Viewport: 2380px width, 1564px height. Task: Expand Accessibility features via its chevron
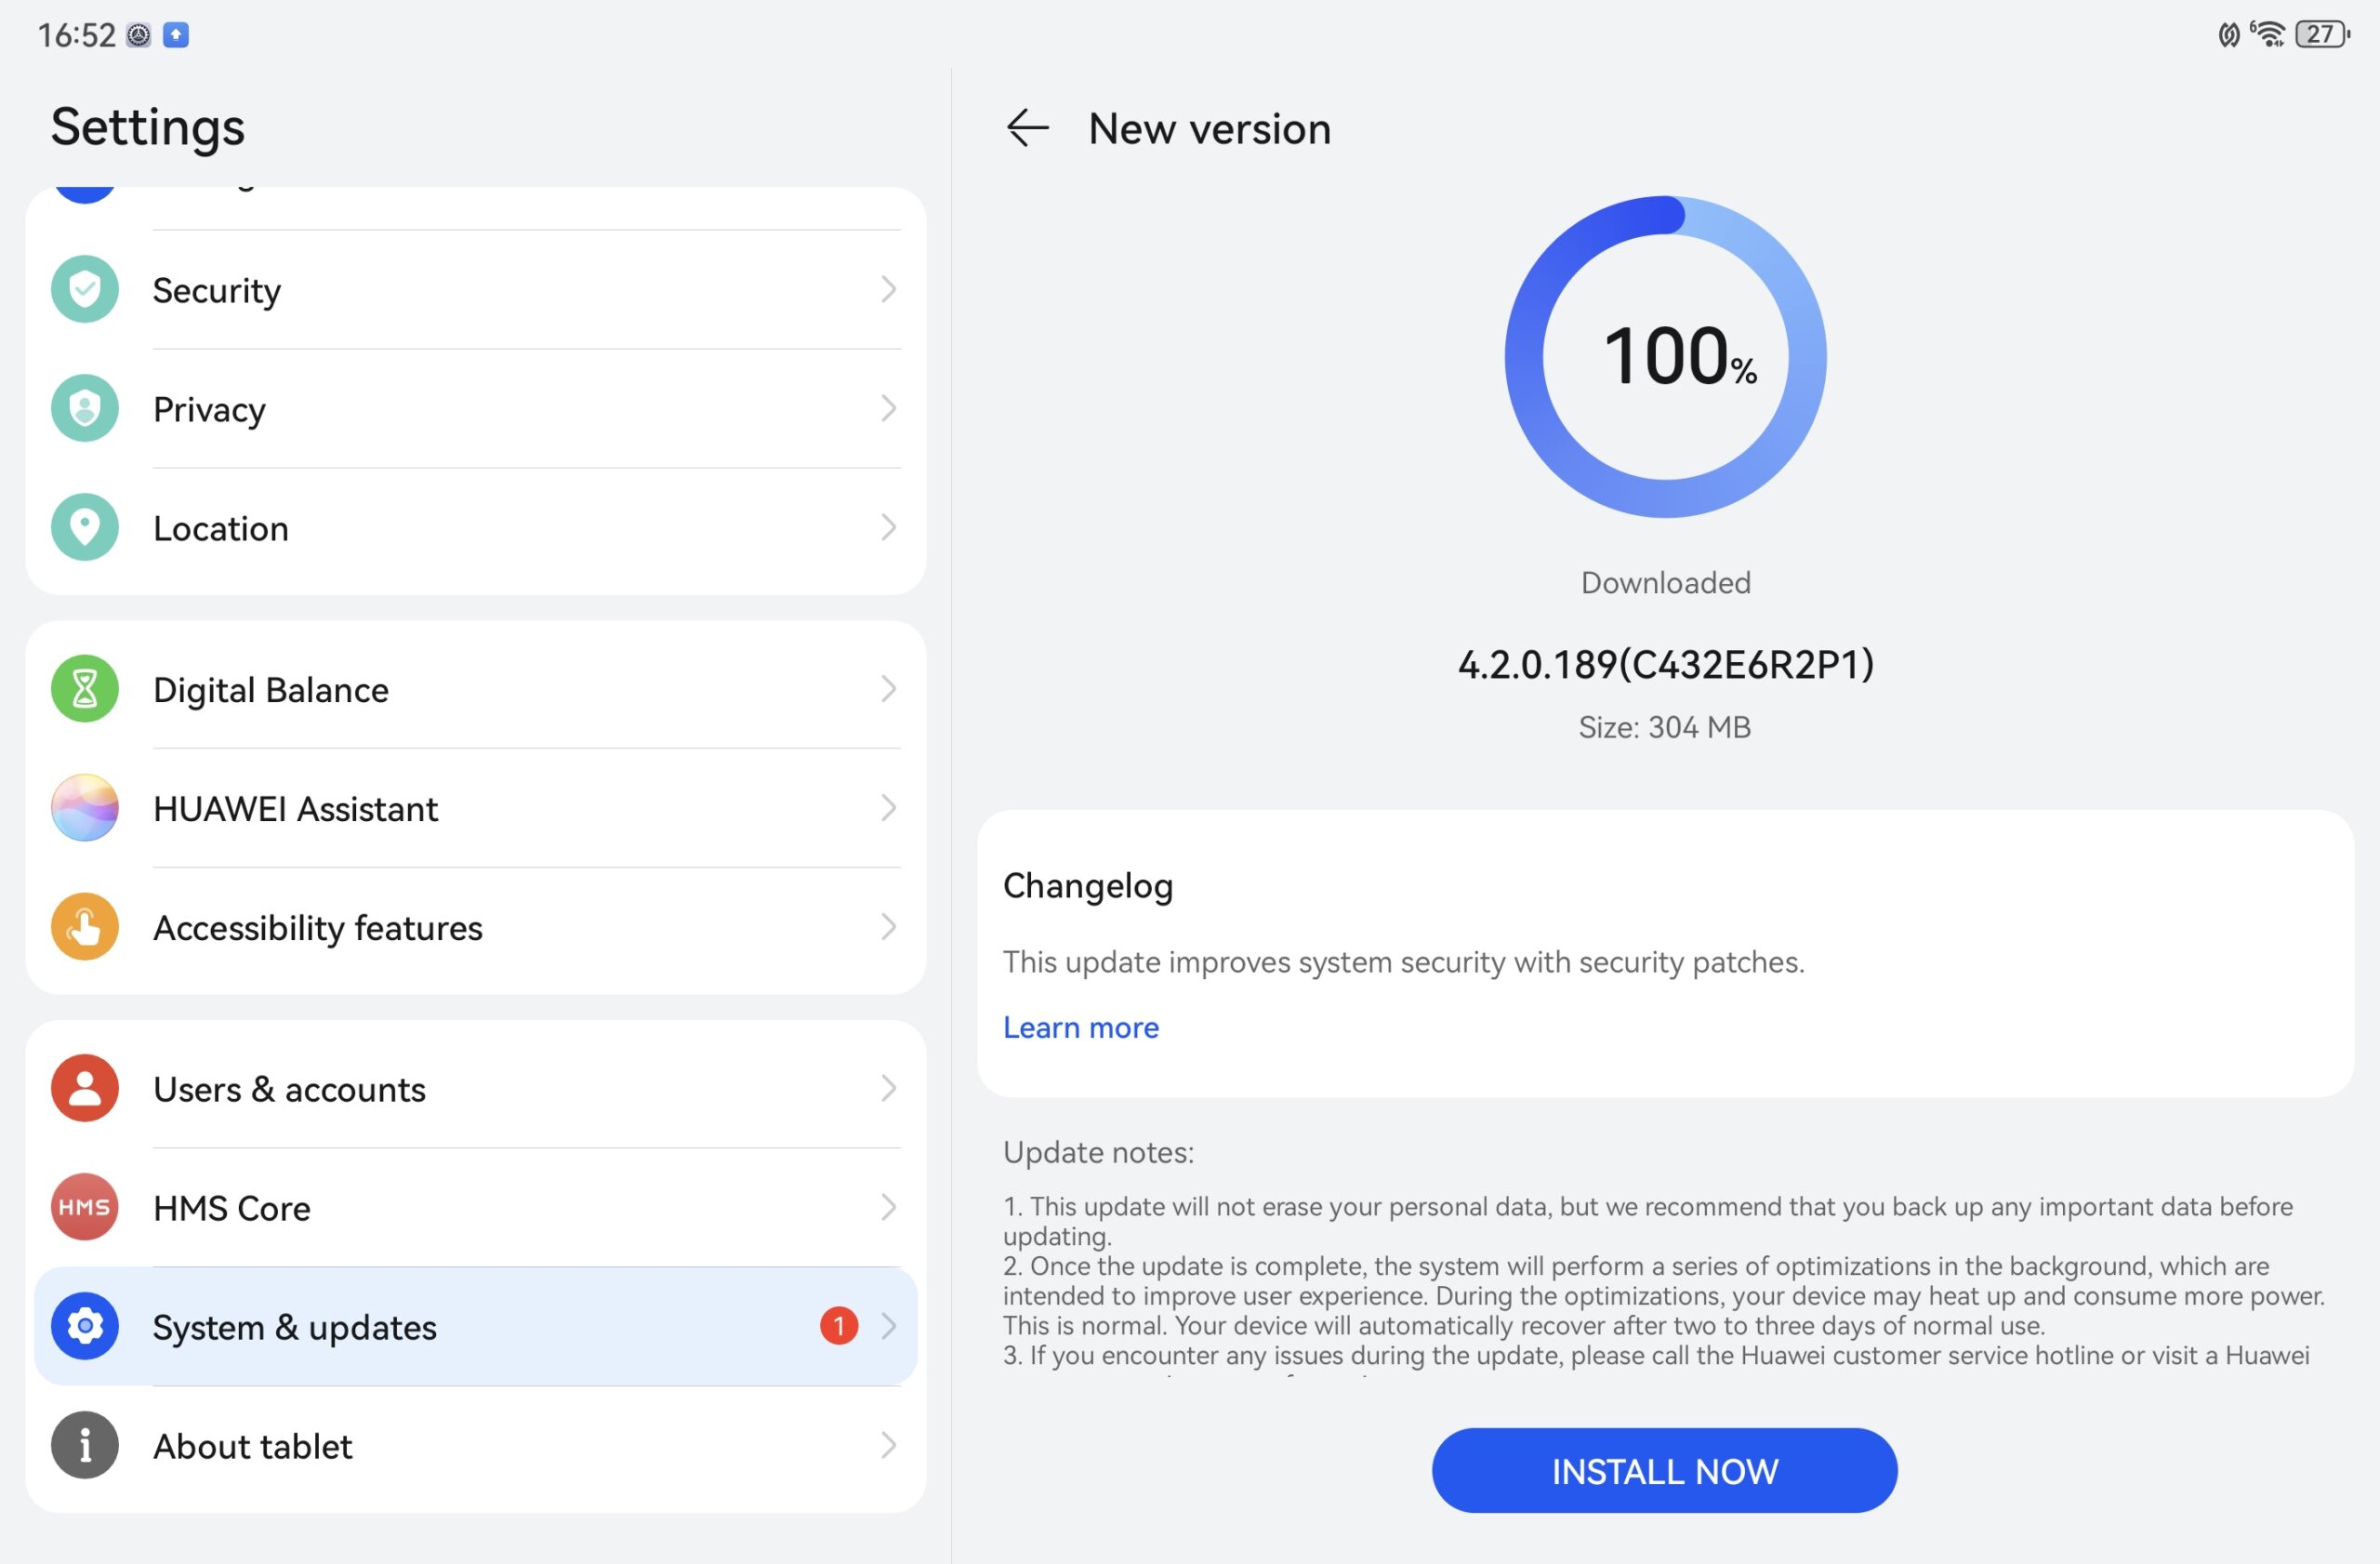click(x=888, y=927)
